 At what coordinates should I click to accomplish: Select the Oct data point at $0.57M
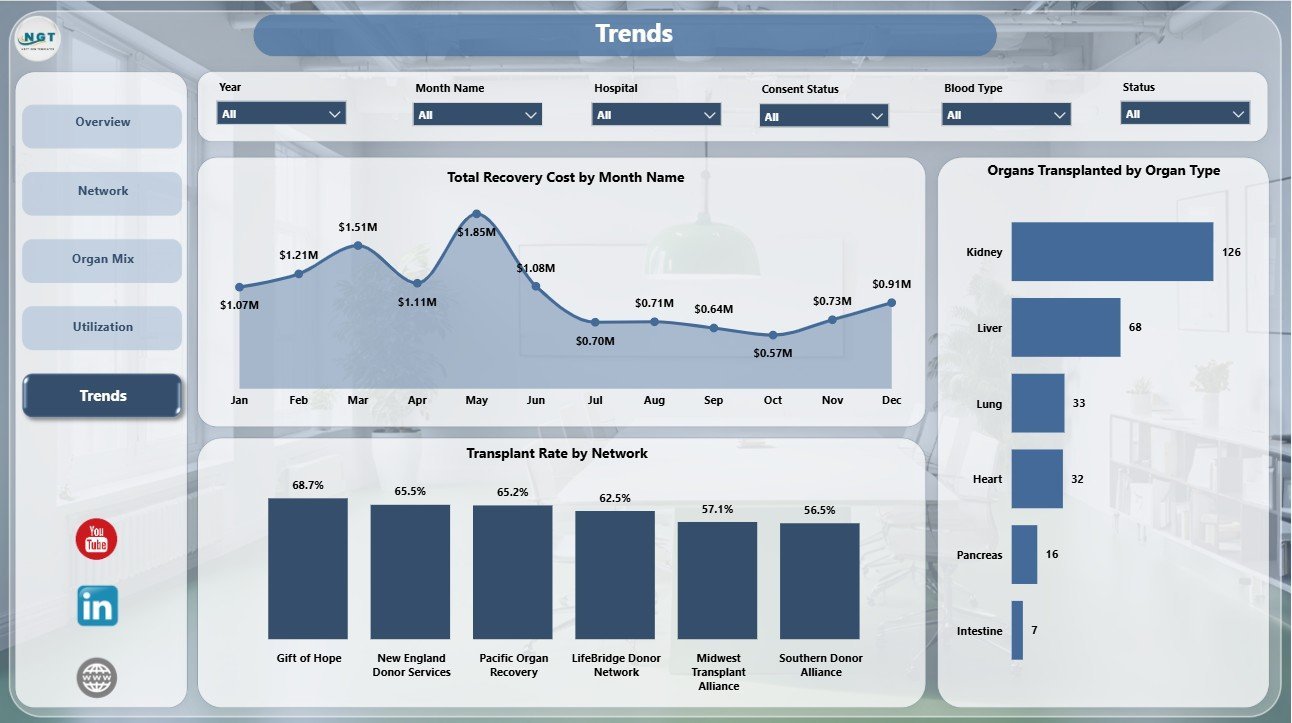coord(773,335)
